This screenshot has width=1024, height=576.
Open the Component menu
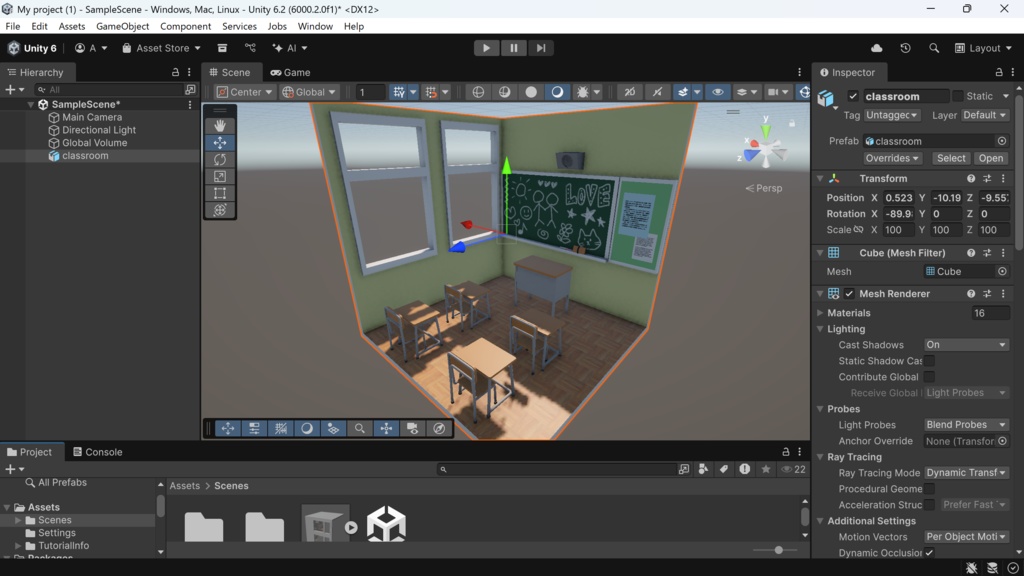[185, 26]
